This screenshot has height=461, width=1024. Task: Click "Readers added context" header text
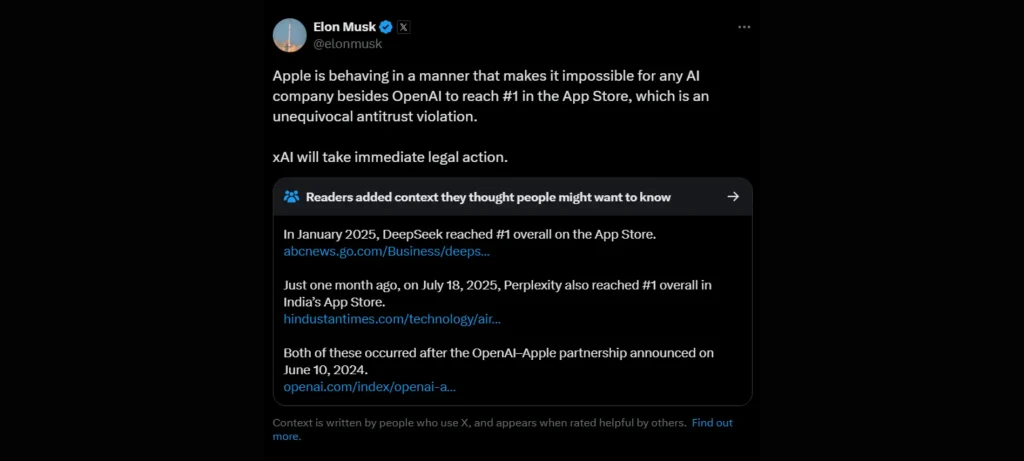[488, 197]
